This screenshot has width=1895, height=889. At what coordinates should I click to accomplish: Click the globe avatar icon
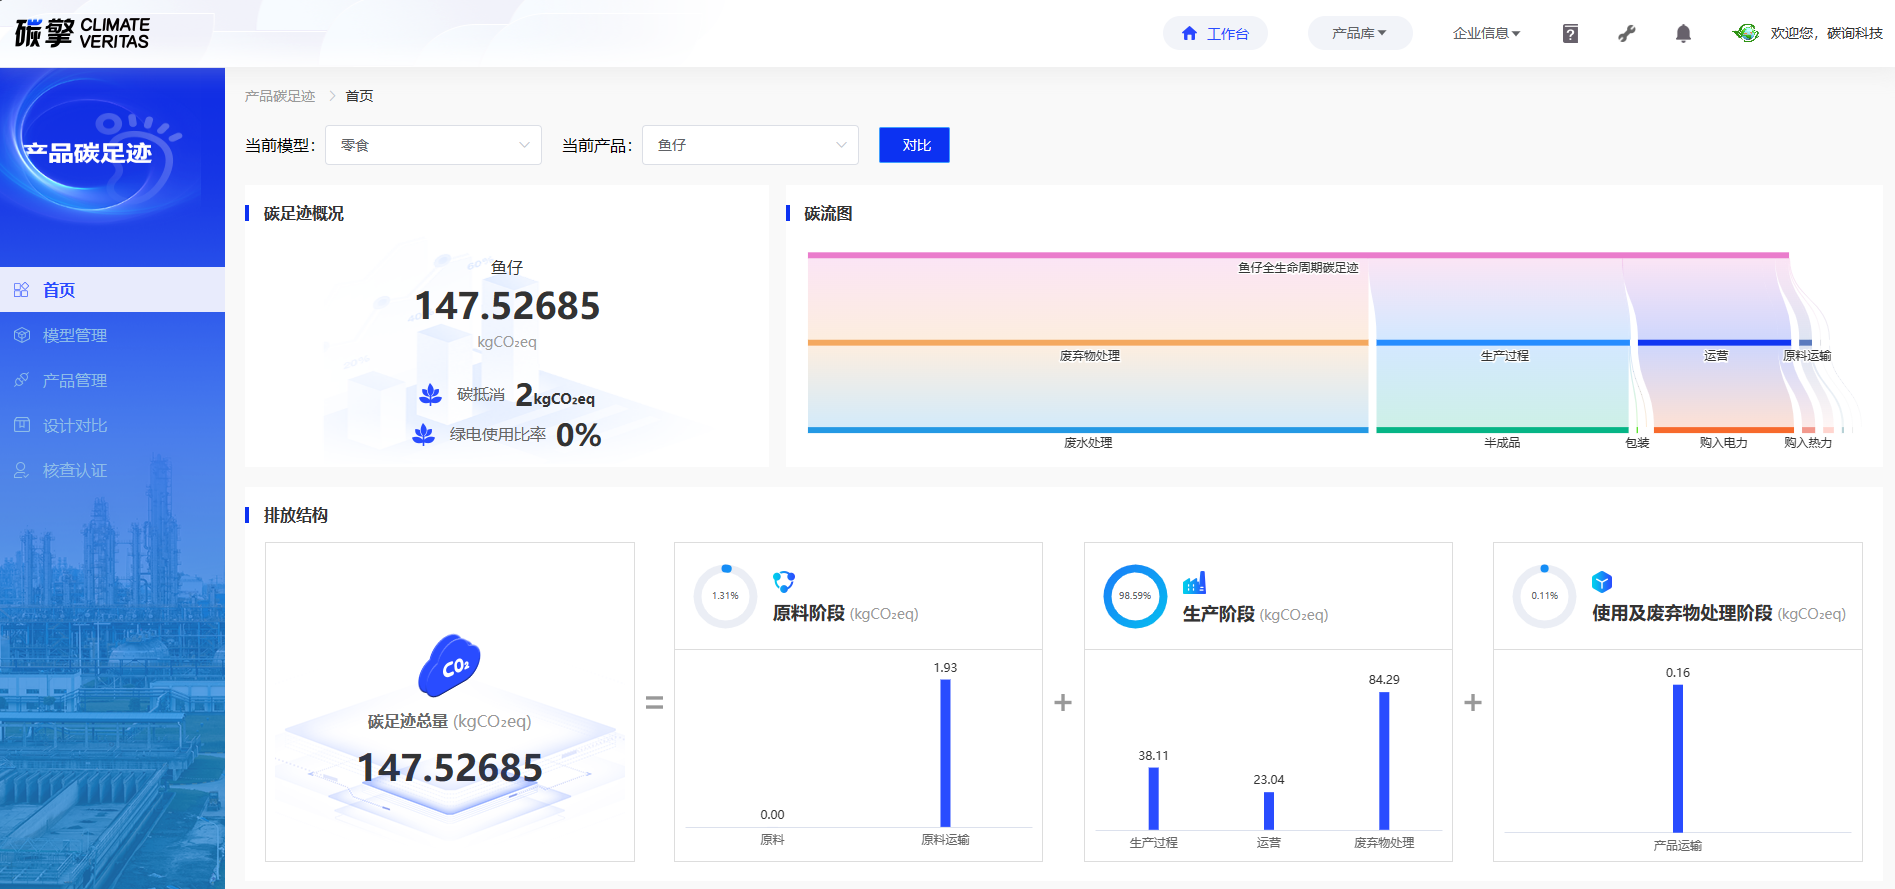[1746, 33]
